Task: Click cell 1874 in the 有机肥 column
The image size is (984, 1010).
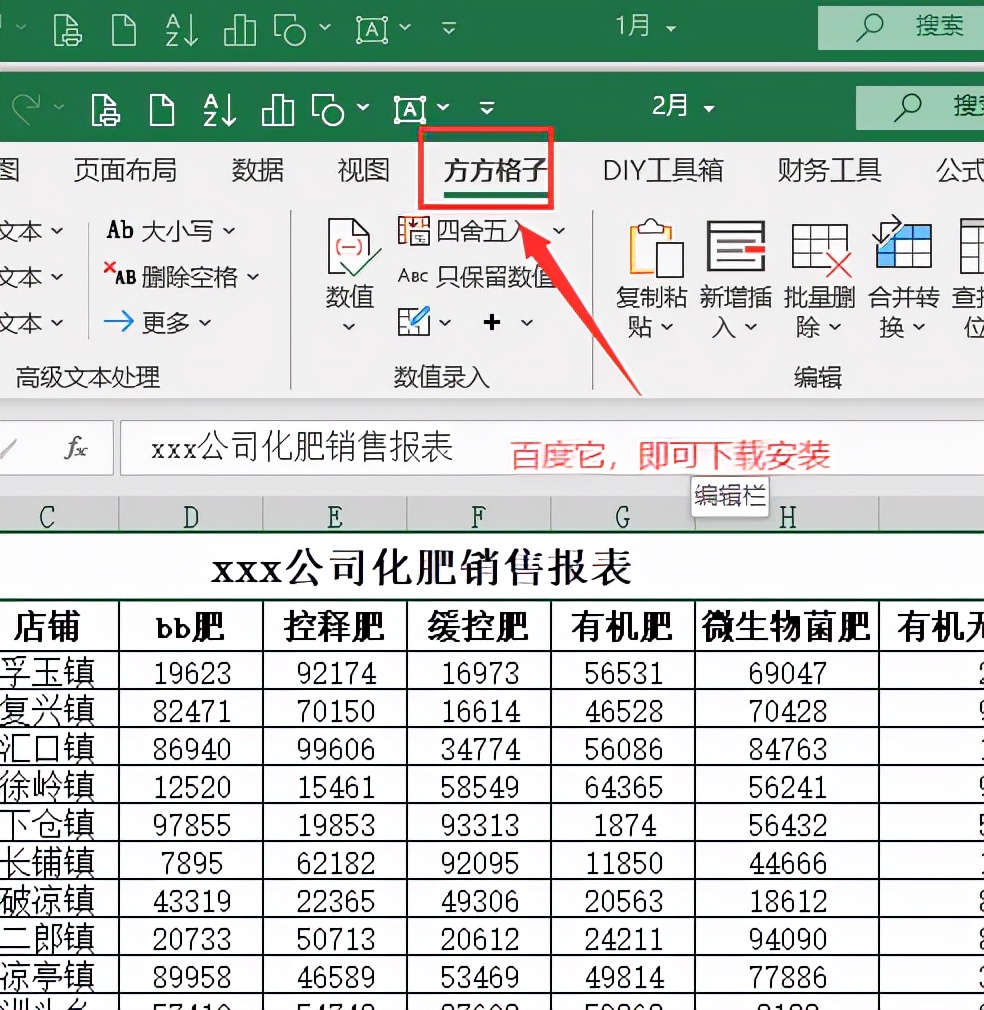Action: (623, 824)
